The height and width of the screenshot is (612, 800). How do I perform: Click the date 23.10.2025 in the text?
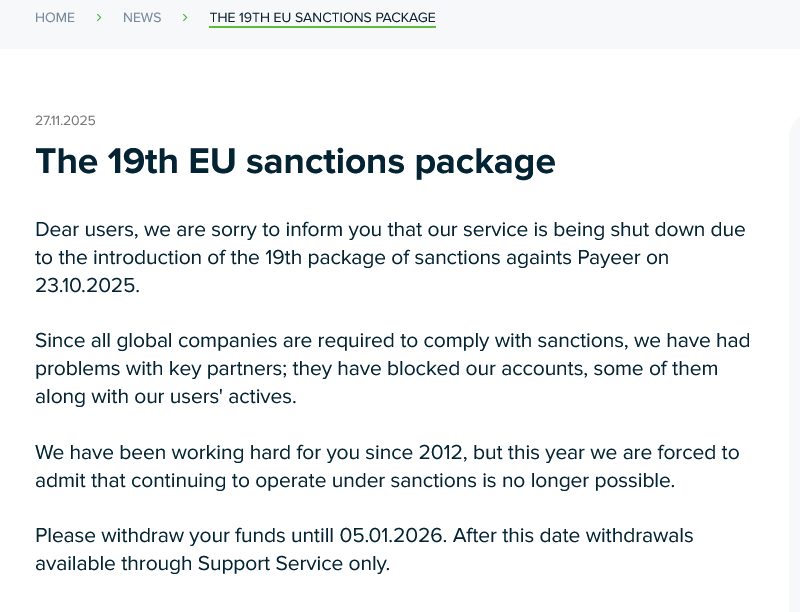coord(86,285)
